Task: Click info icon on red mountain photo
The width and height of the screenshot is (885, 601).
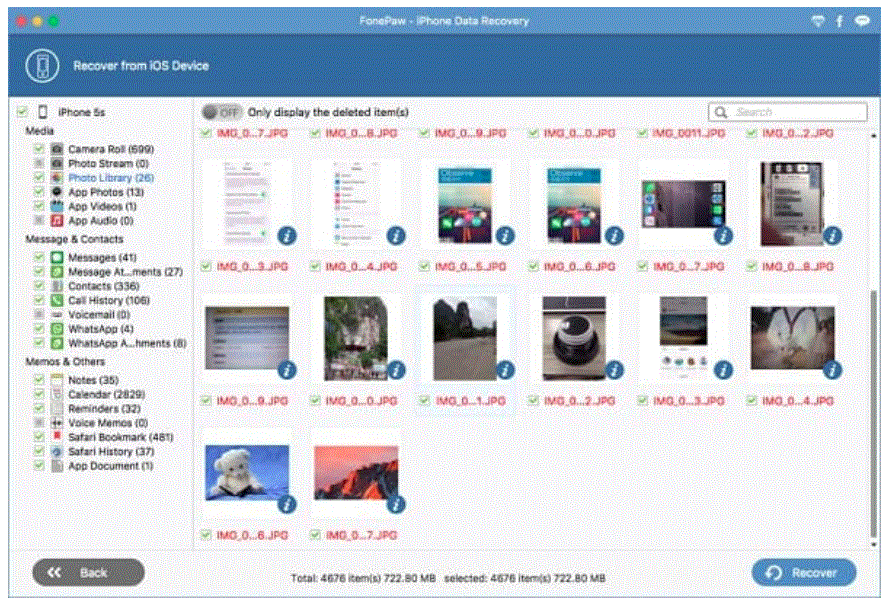Action: point(396,504)
